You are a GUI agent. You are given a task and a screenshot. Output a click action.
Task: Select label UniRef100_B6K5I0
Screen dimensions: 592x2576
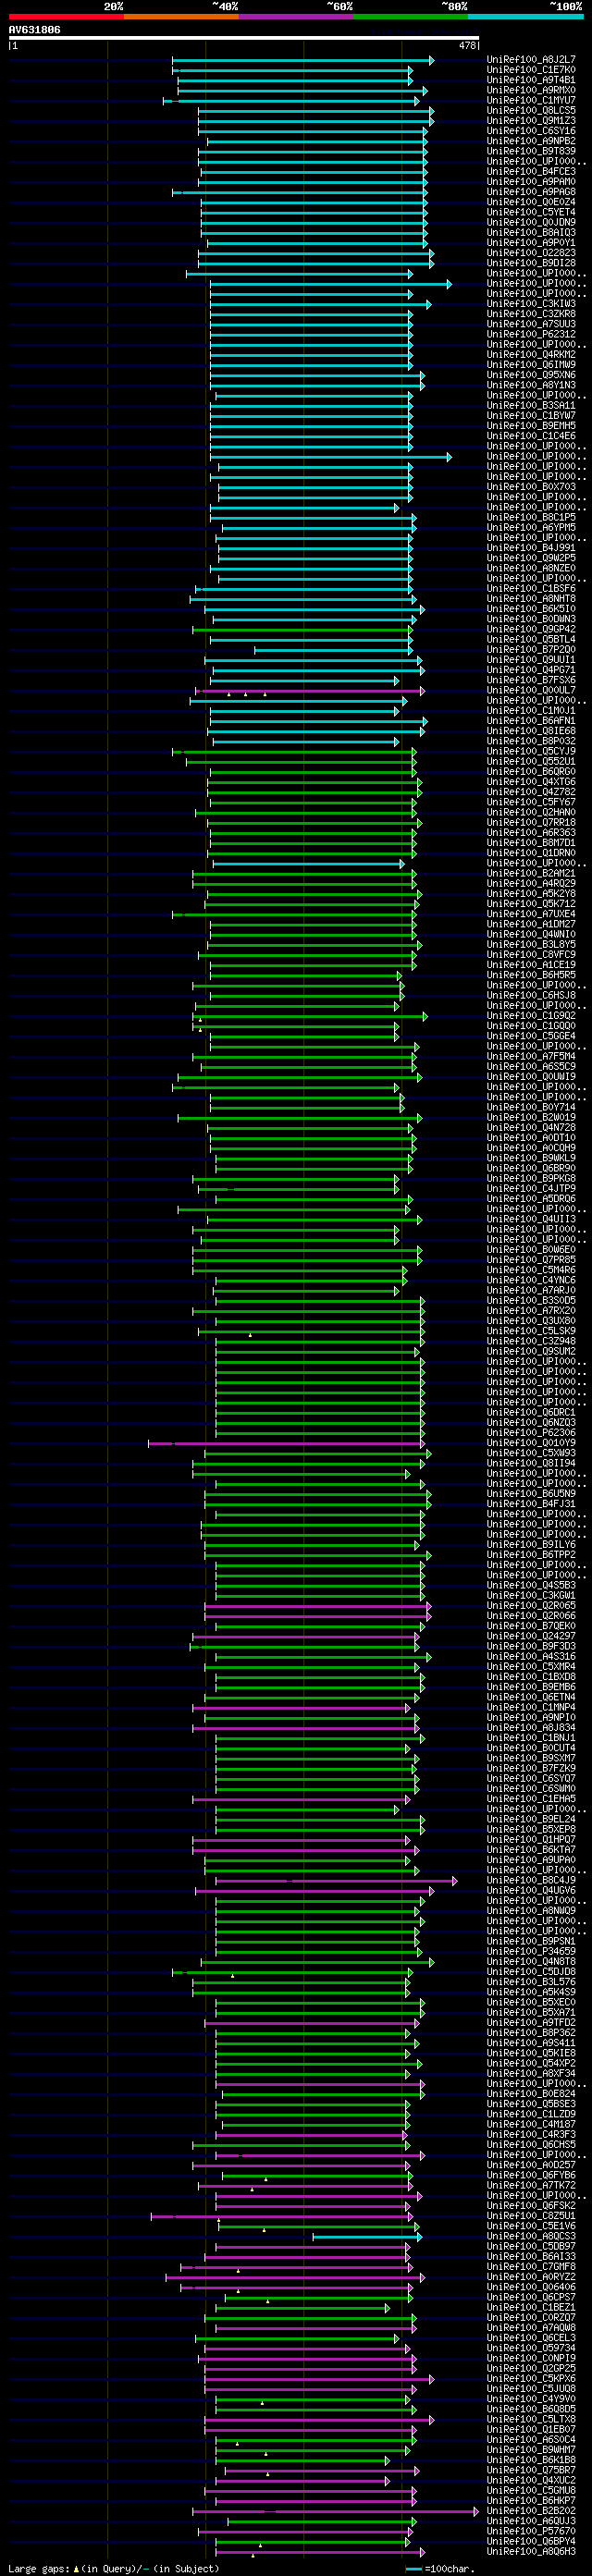point(531,609)
